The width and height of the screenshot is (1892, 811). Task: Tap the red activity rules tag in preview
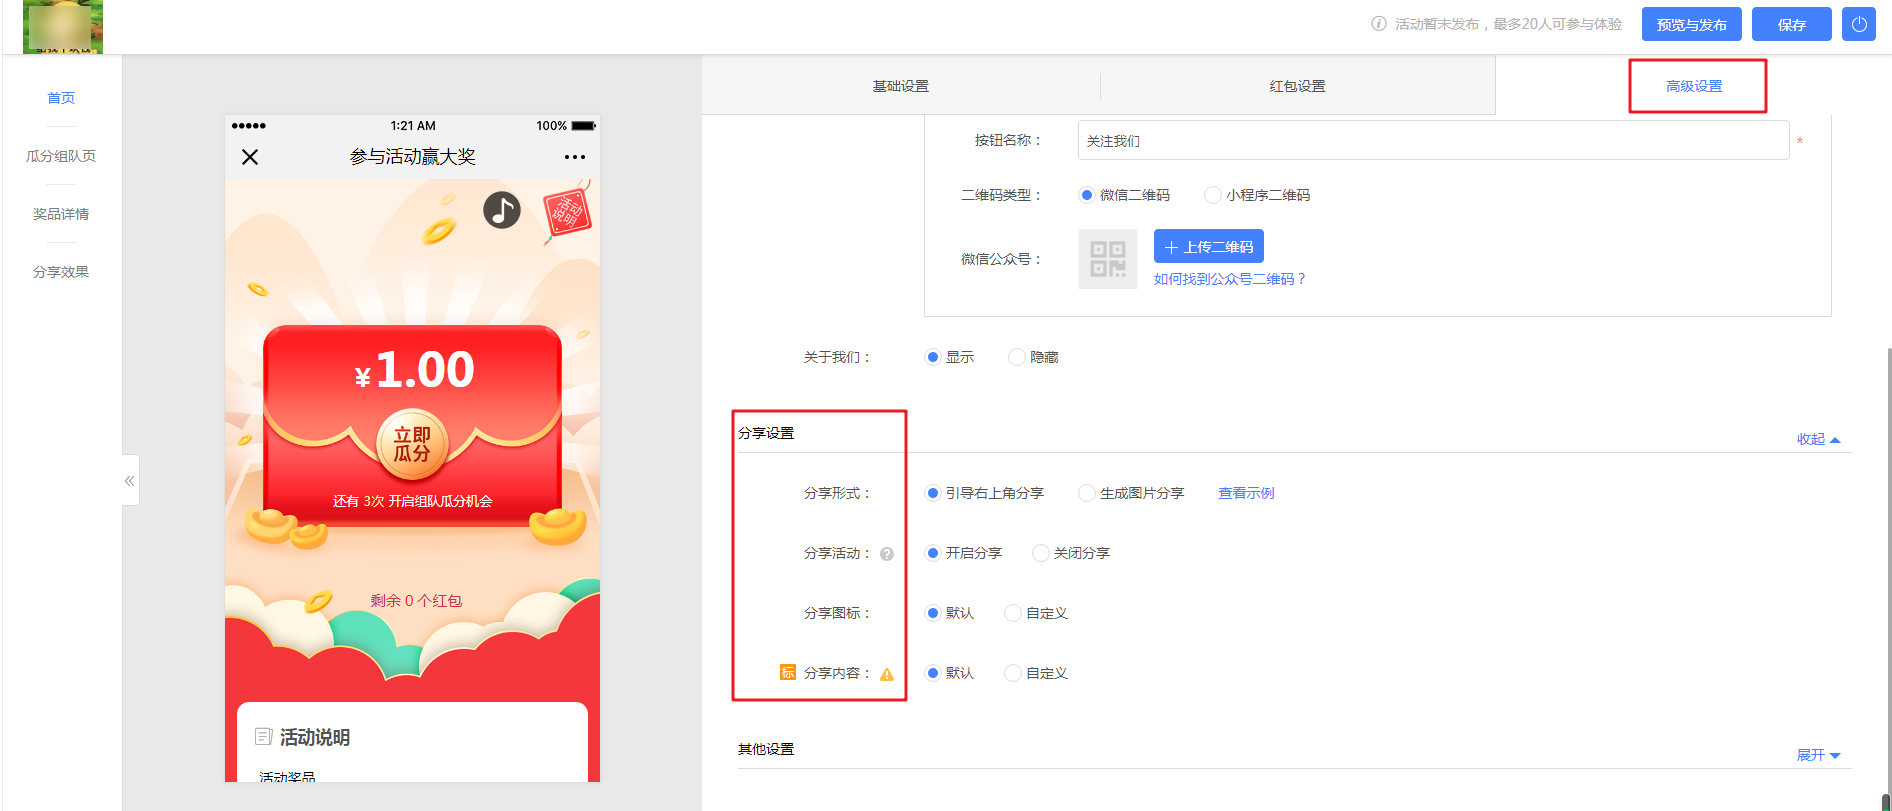(x=567, y=212)
